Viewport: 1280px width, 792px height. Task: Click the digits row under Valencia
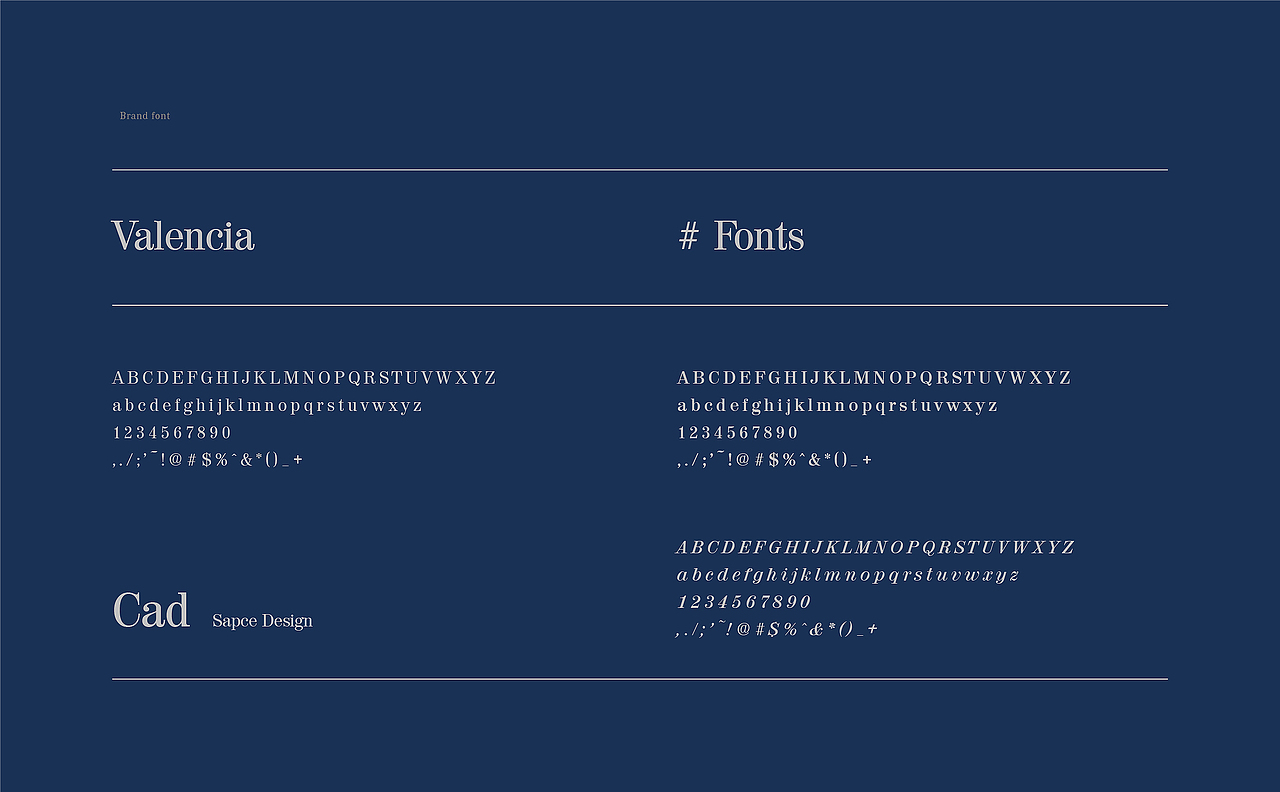click(172, 433)
